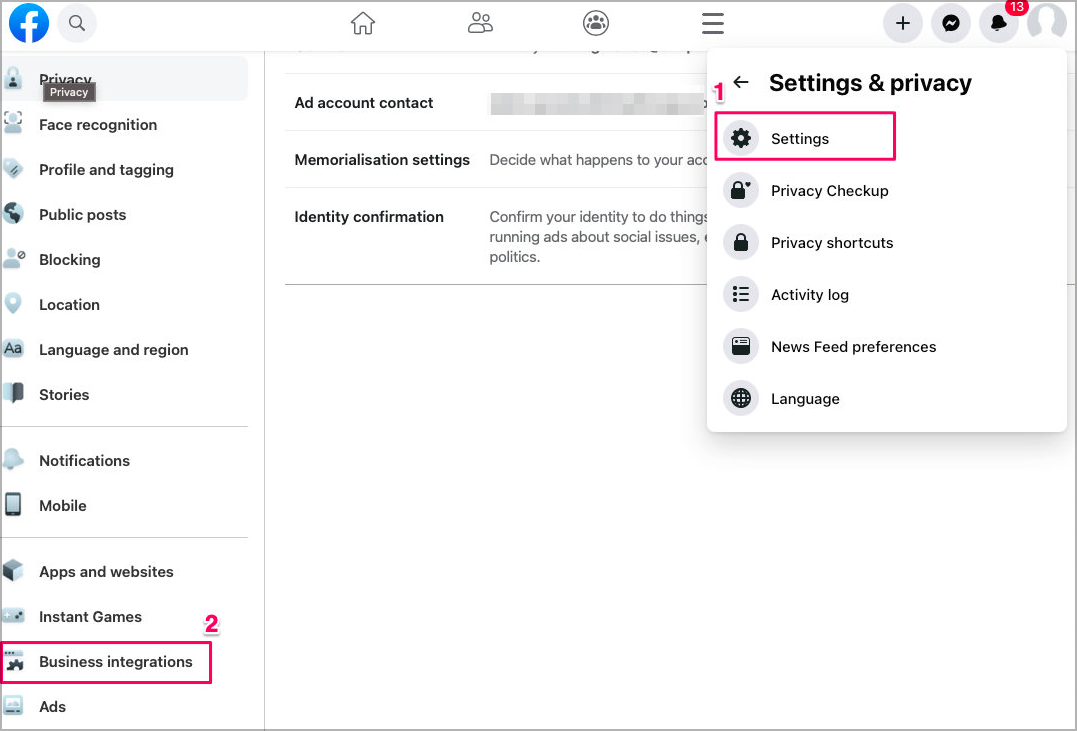The image size is (1077, 731).
Task: Click the Mobile phone icon
Action: [x=13, y=504]
